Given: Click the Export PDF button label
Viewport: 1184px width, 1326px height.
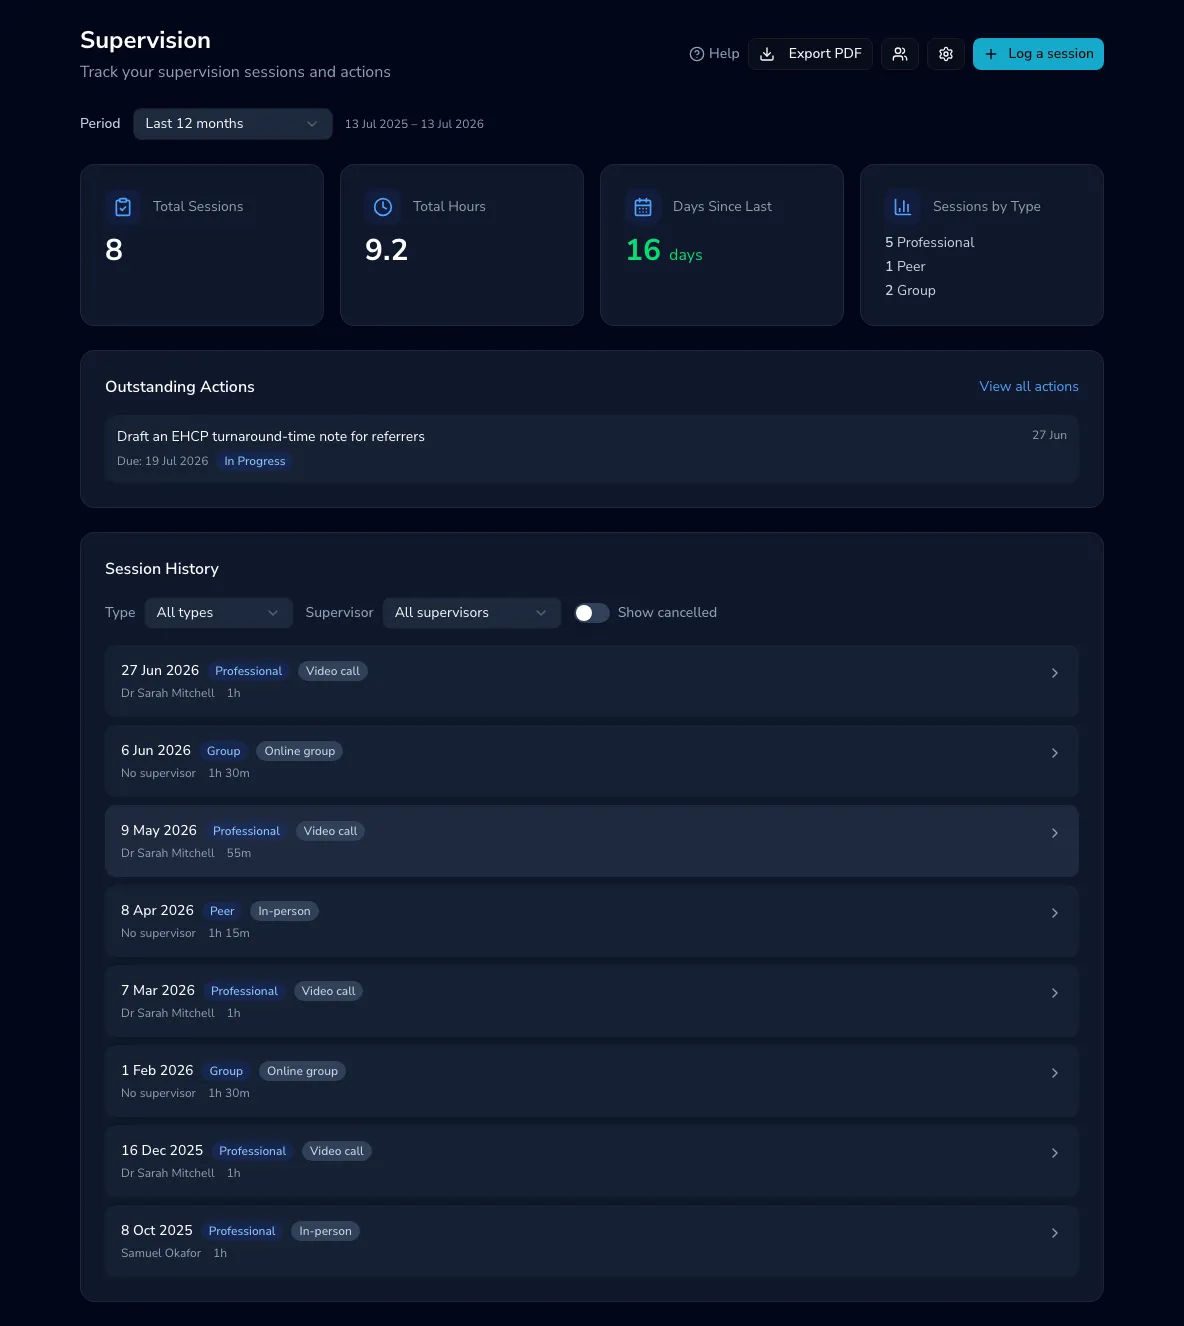Looking at the screenshot, I should coord(825,54).
